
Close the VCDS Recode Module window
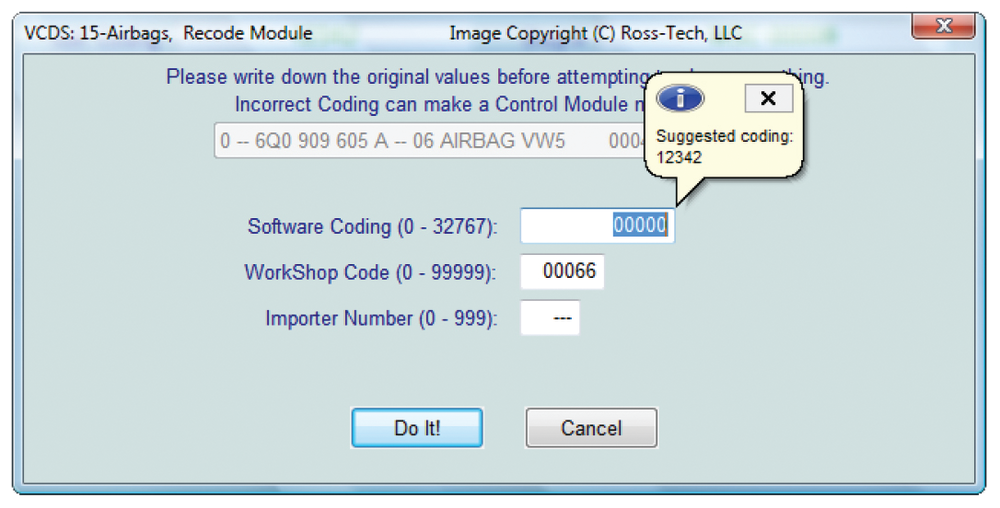click(x=943, y=27)
